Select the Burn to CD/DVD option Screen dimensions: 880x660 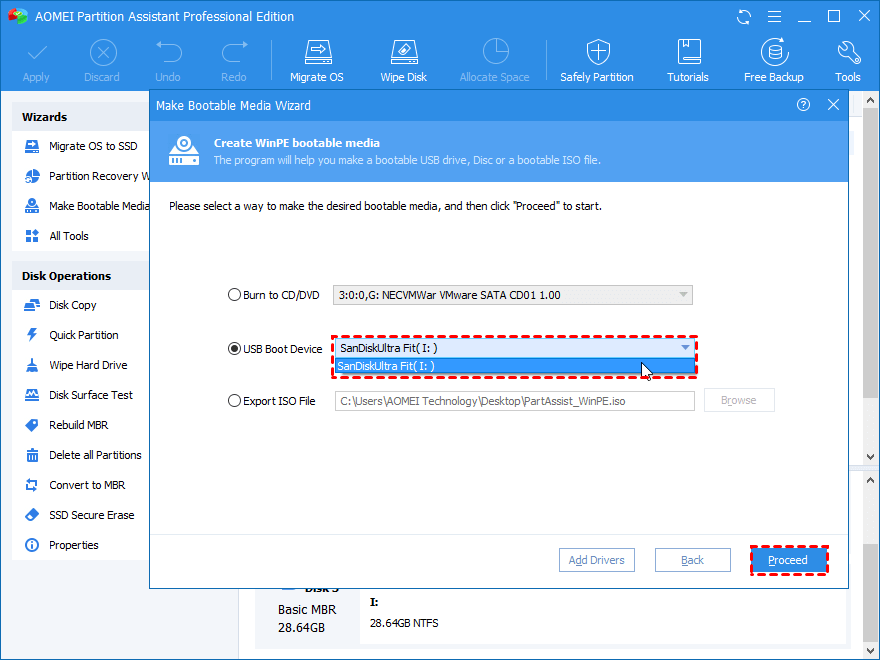coord(235,295)
